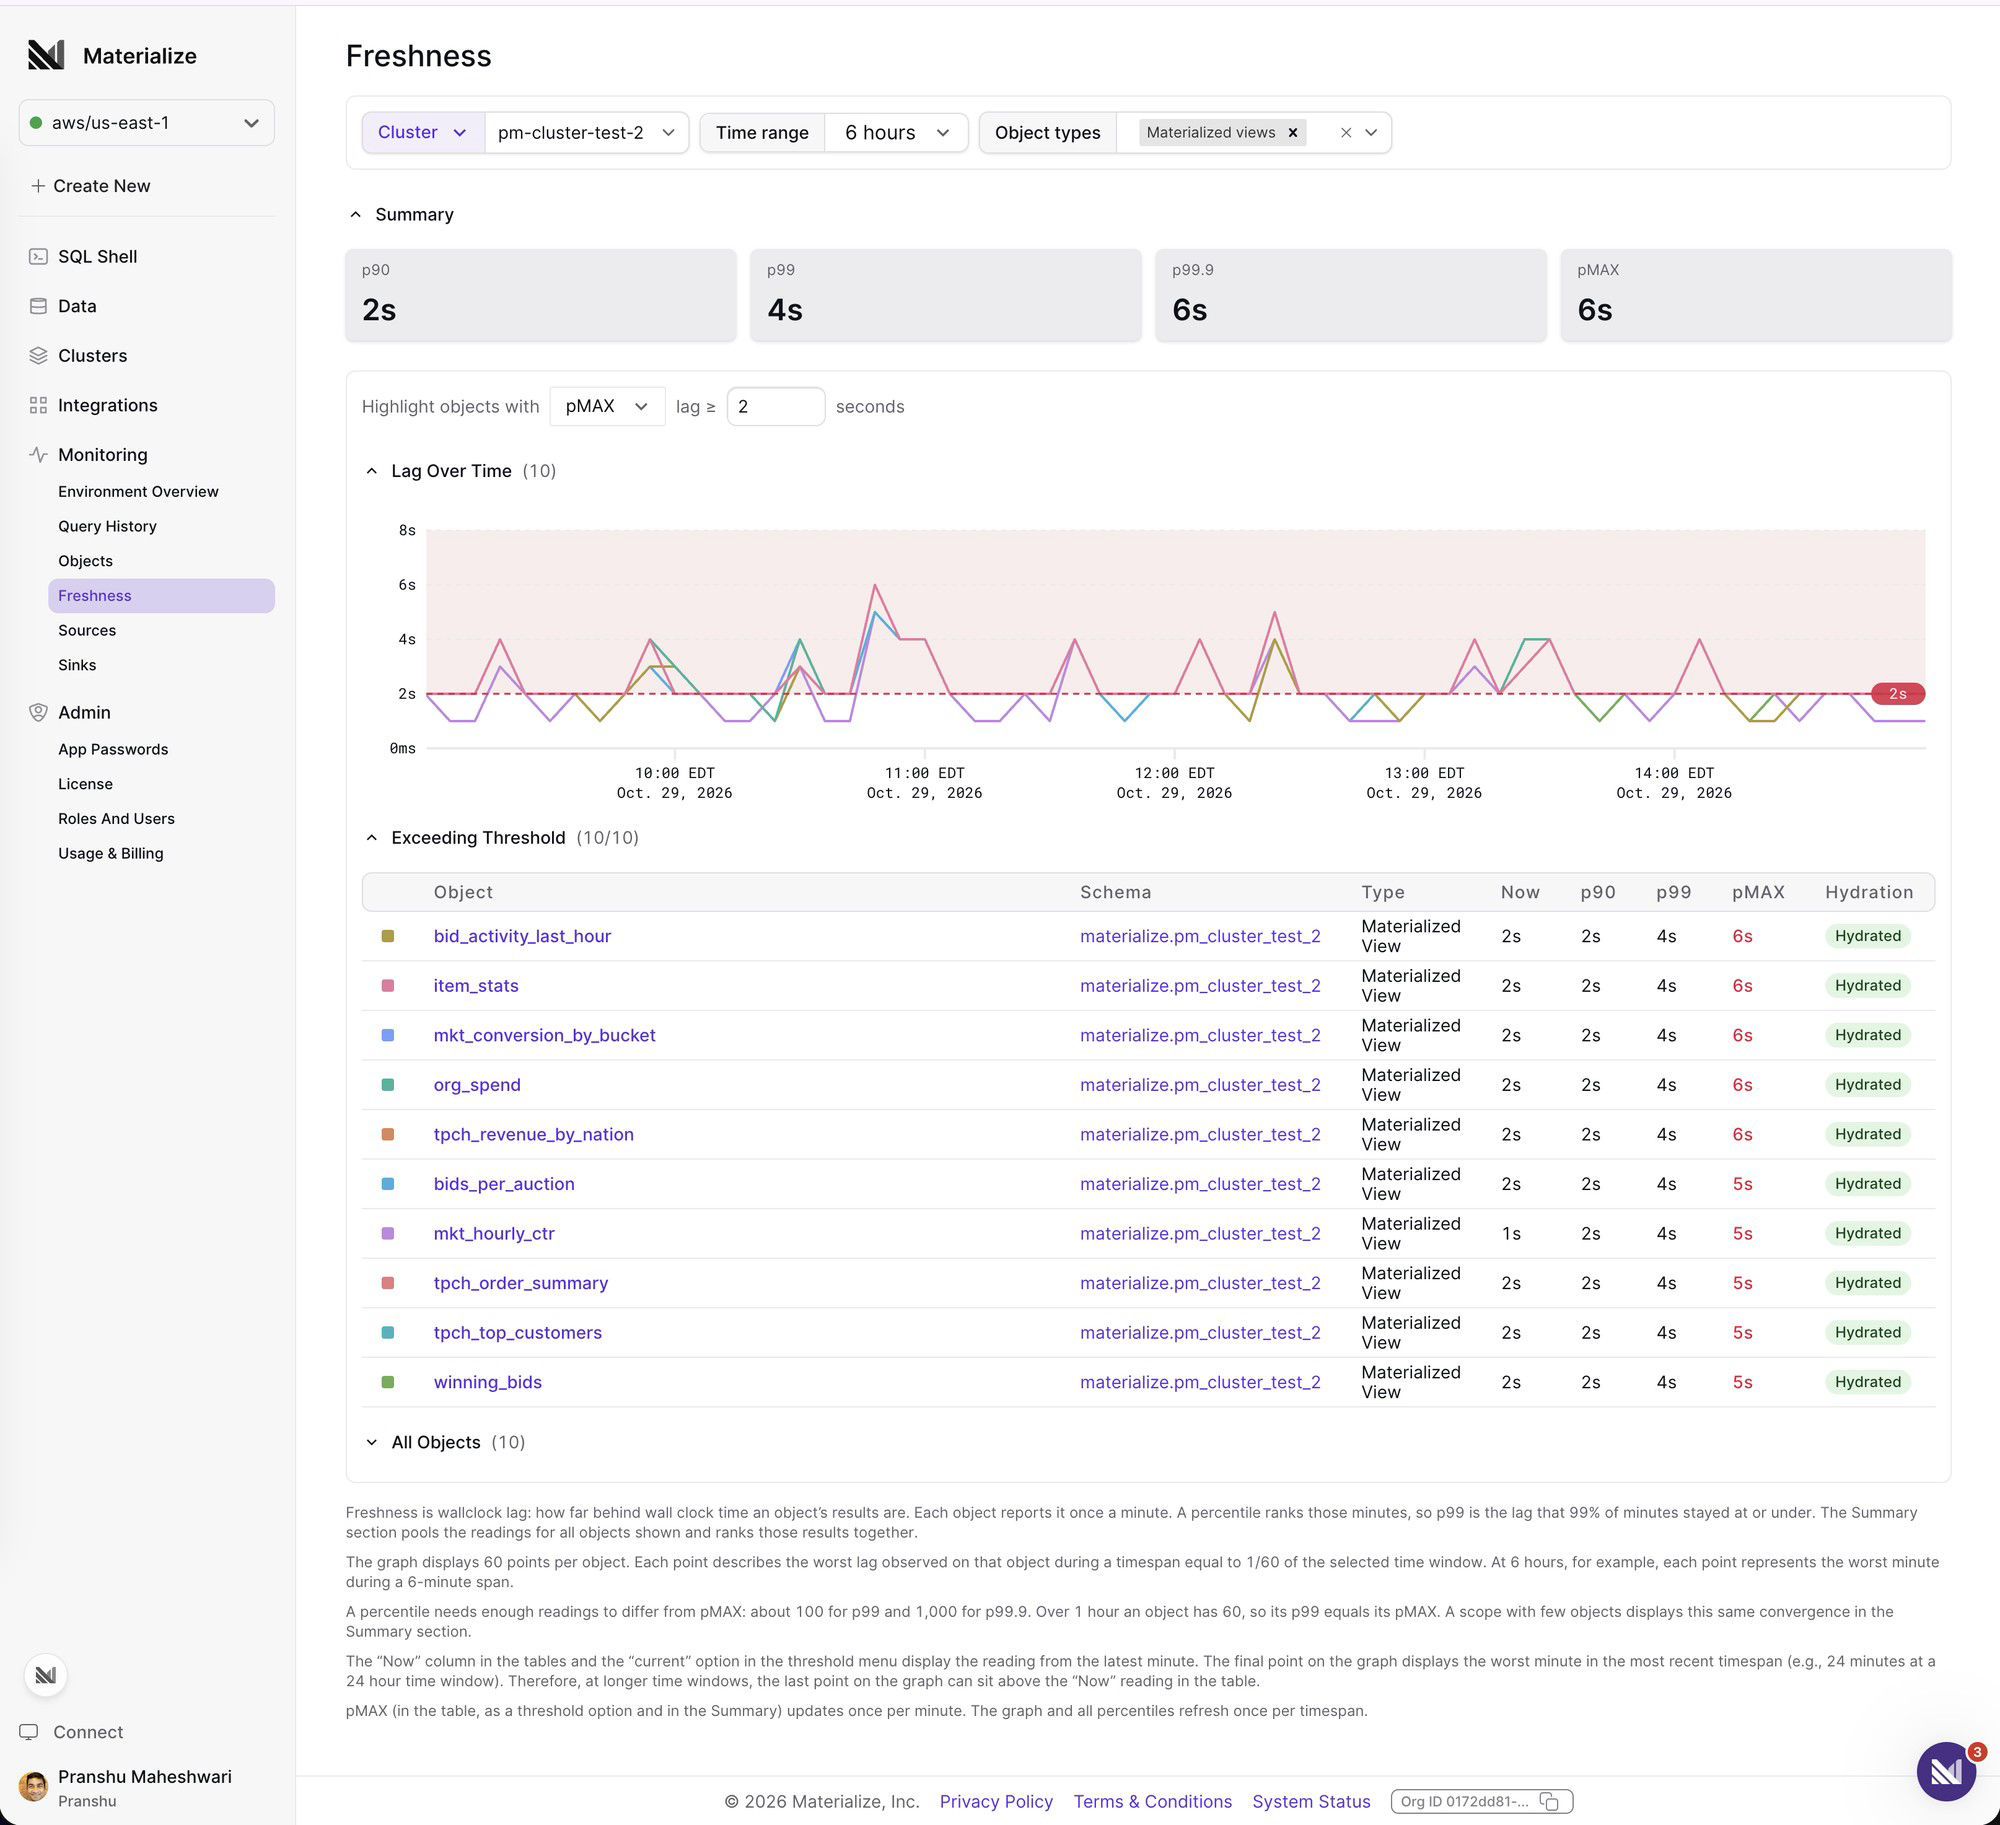Clear all Object types selections

1346,132
